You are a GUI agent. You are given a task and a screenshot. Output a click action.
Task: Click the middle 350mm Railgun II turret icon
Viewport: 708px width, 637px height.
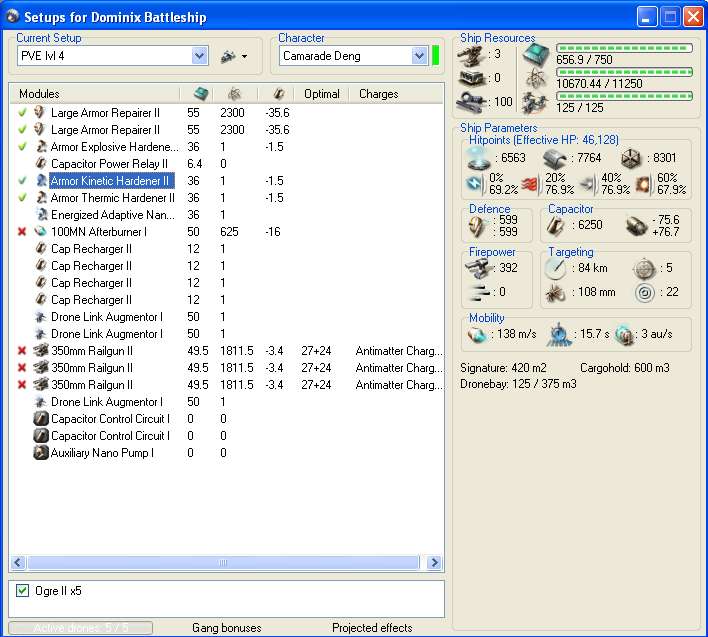point(41,367)
